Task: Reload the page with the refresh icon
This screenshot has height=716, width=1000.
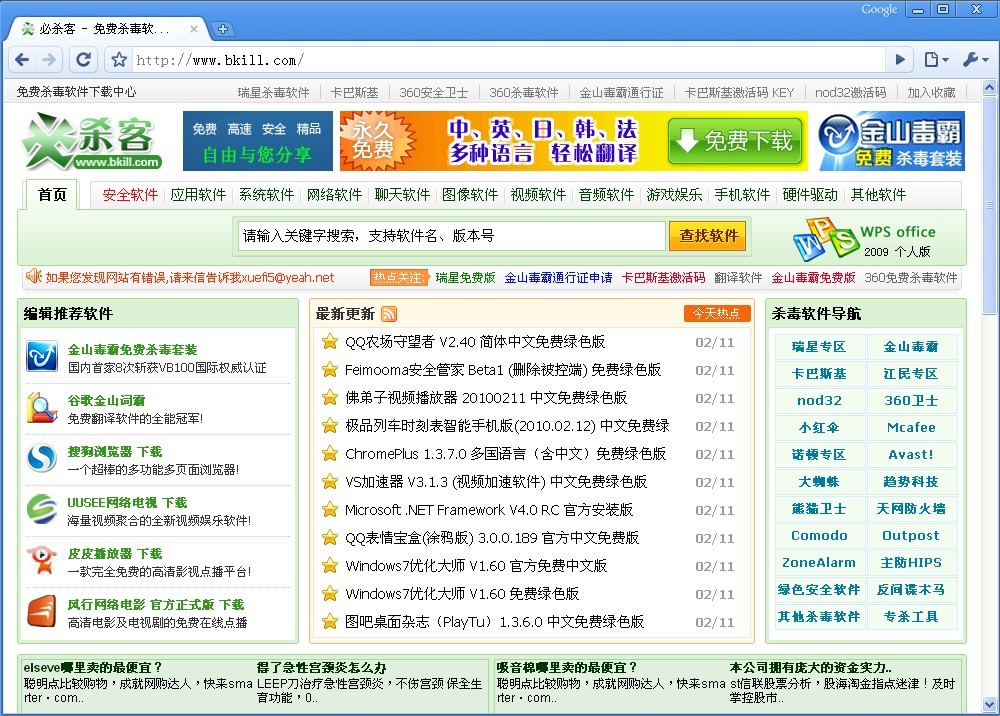Action: (x=84, y=60)
